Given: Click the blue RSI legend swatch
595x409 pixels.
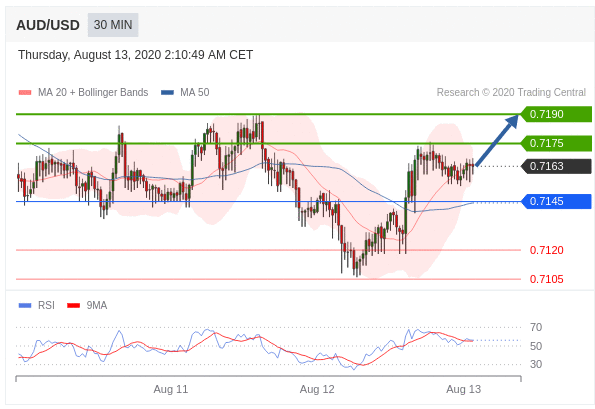Looking at the screenshot, I should [25, 305].
